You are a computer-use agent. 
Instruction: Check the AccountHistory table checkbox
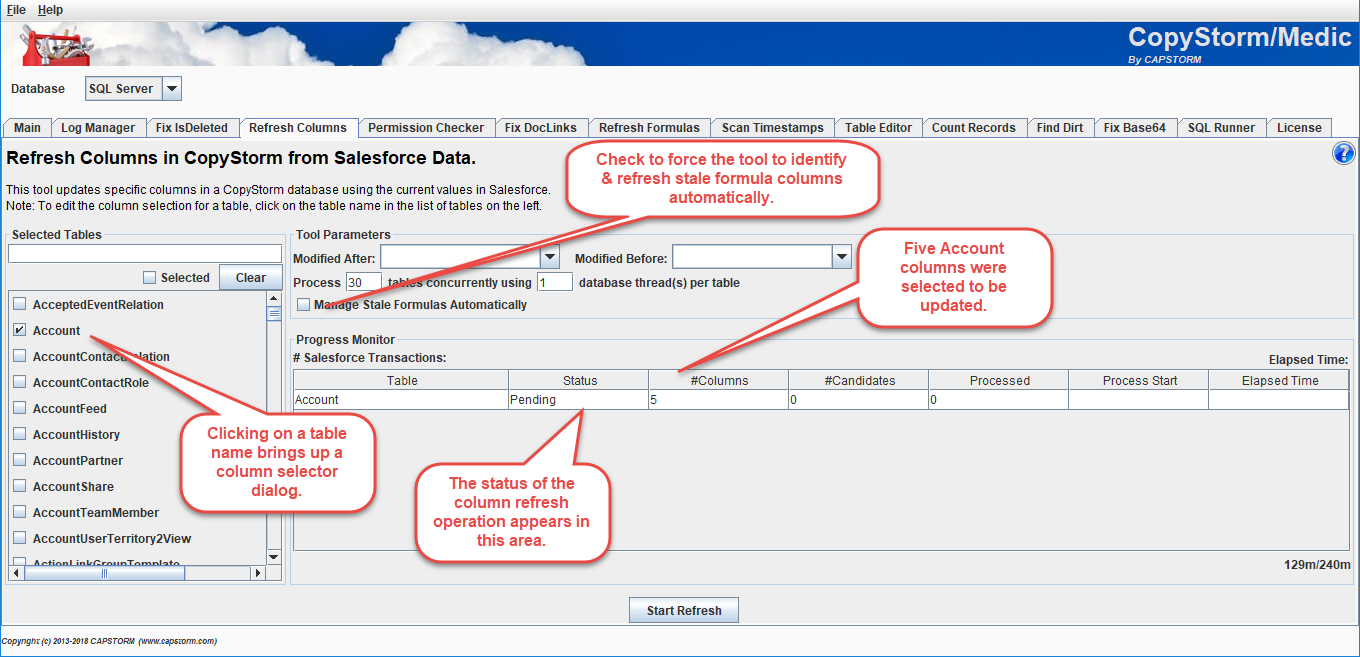[x=20, y=435]
